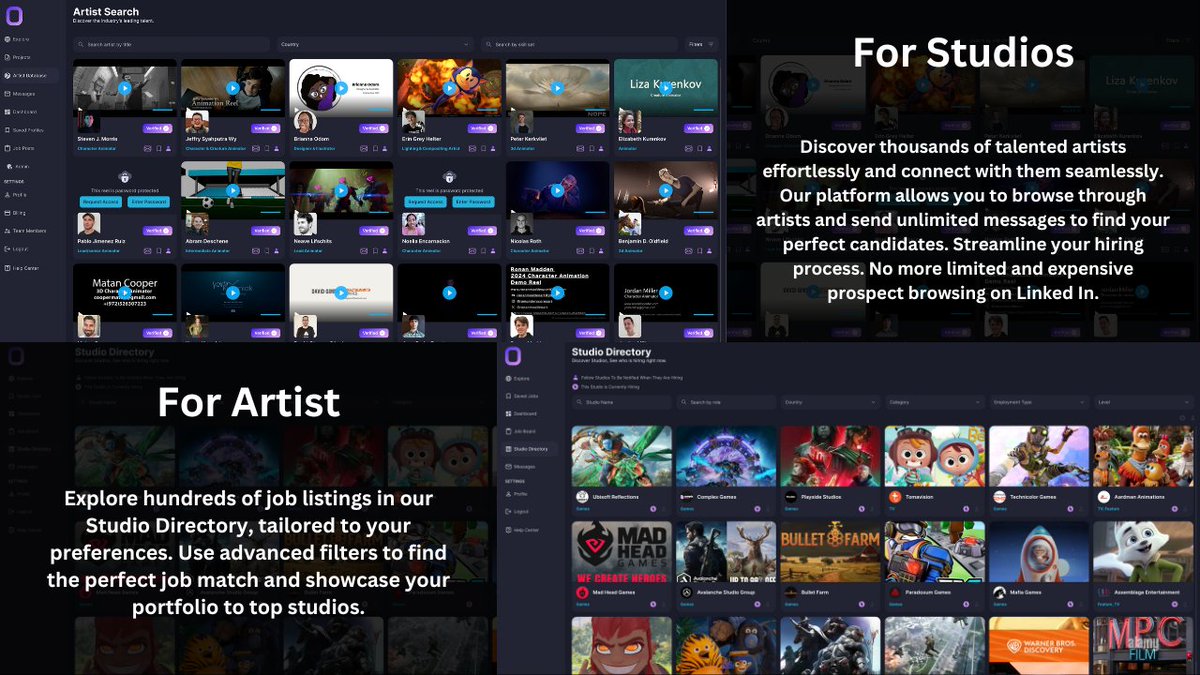Open Ubisoft Reflections studio thumbnail
The height and width of the screenshot is (675, 1200).
(x=622, y=456)
